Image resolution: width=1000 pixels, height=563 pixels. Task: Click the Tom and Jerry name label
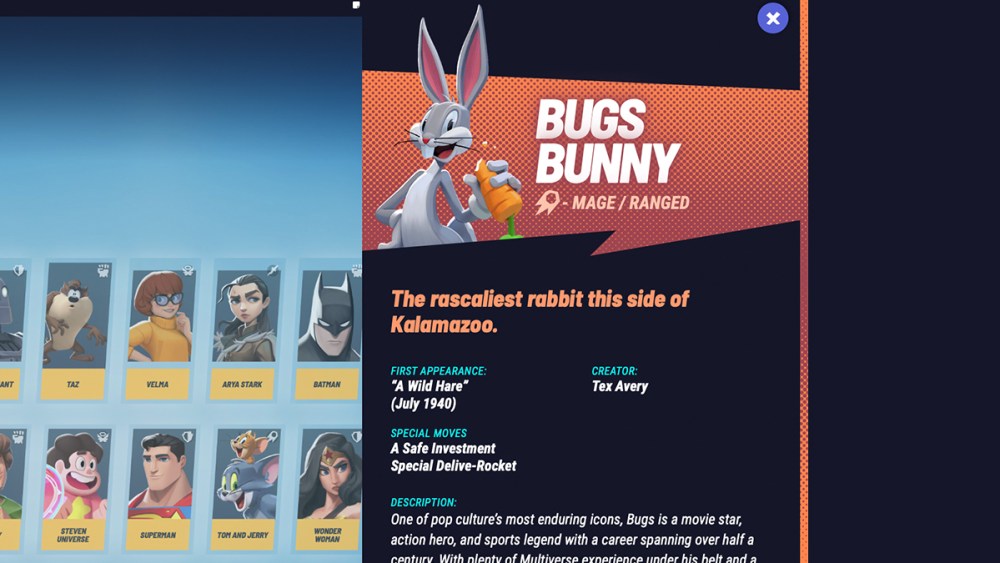242,535
